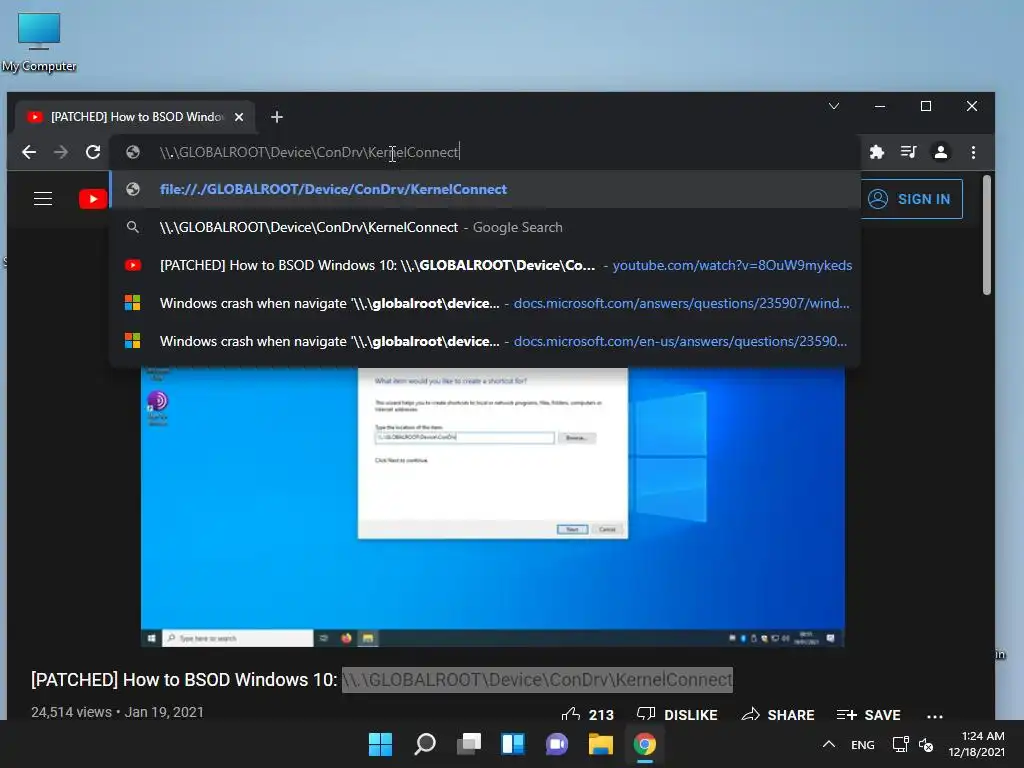Screen dimensions: 1024x768
Task: Select docs.microsoft.com/answers suggestion
Action: [485, 303]
